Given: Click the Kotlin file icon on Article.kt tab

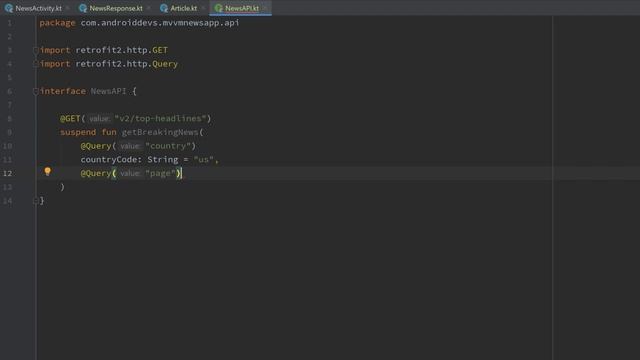Looking at the screenshot, I should [x=164, y=8].
